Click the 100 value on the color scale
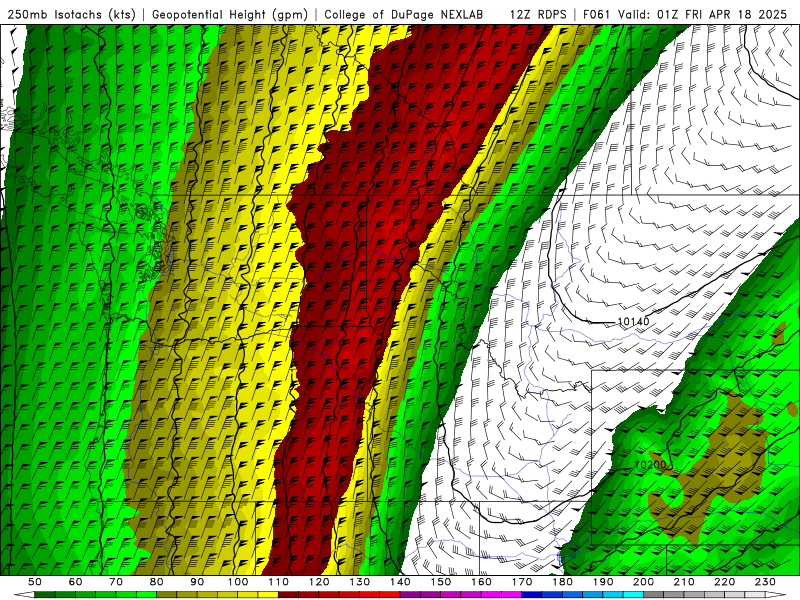Screen dimensions: 800x600 tap(238, 582)
